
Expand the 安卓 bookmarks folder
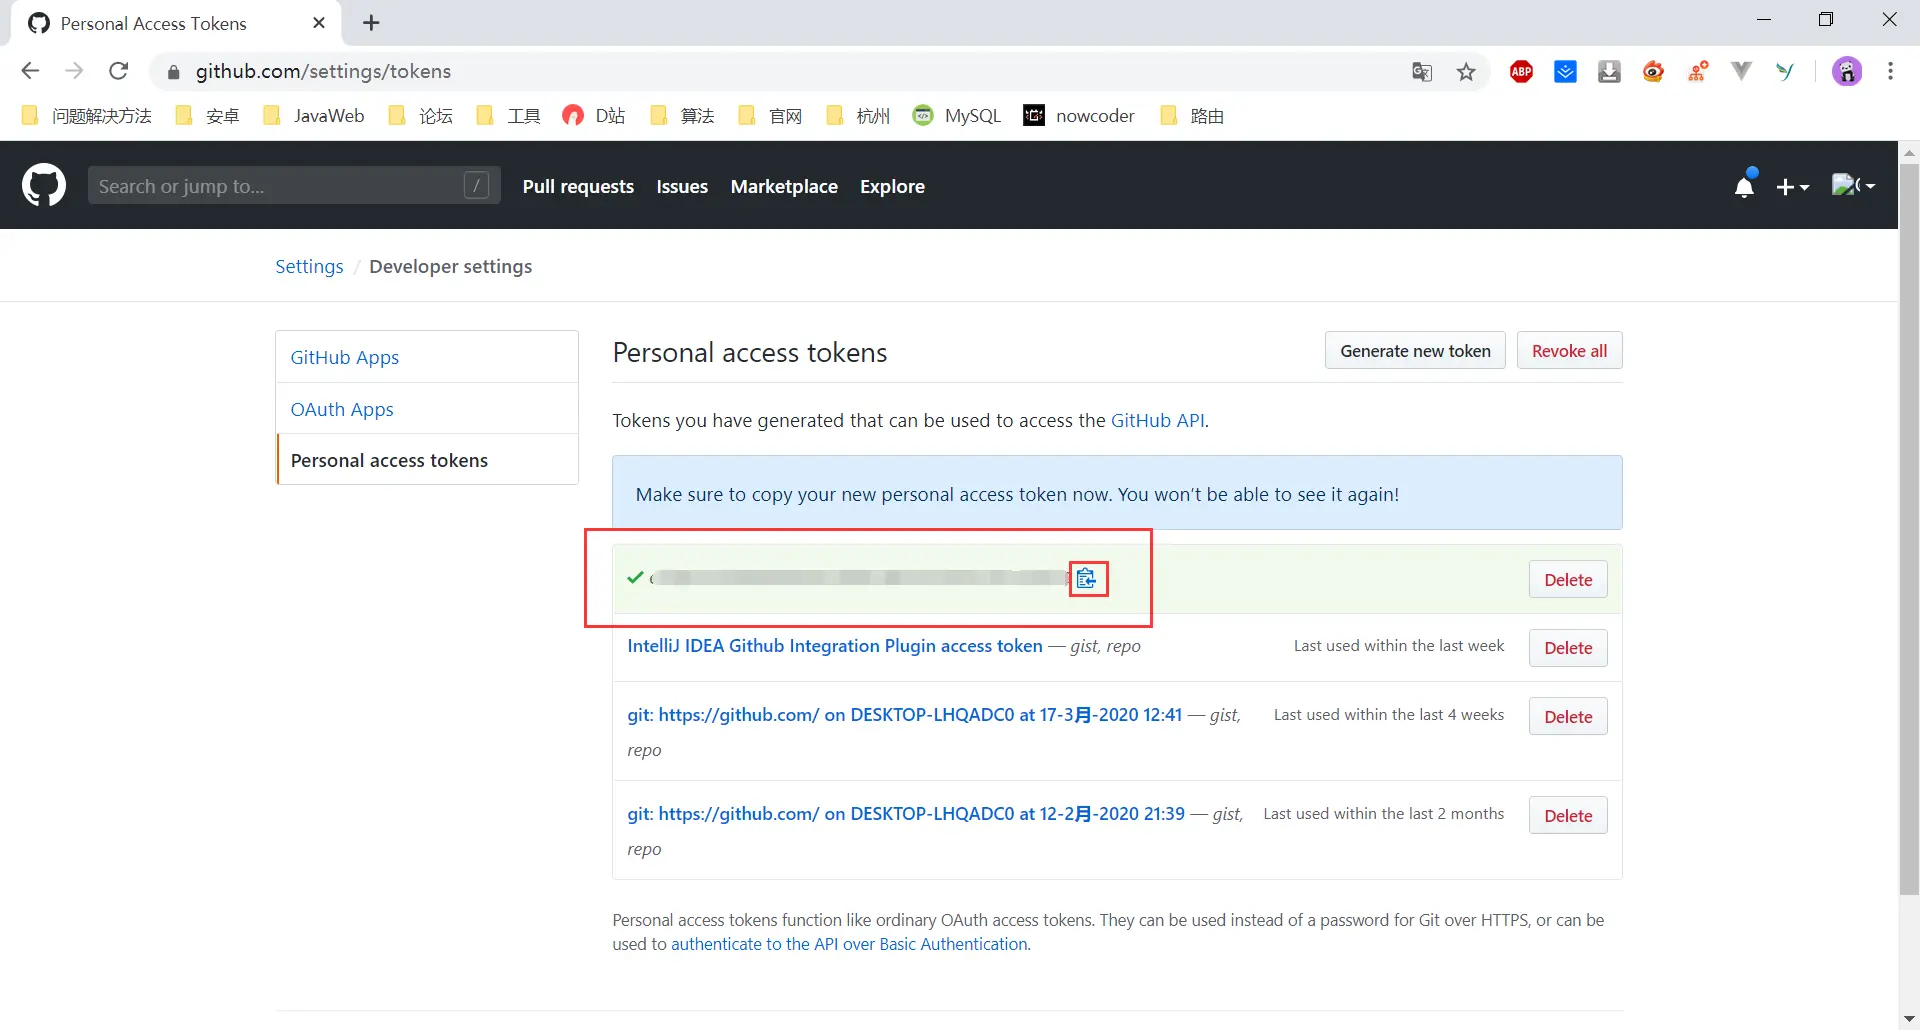tap(207, 115)
